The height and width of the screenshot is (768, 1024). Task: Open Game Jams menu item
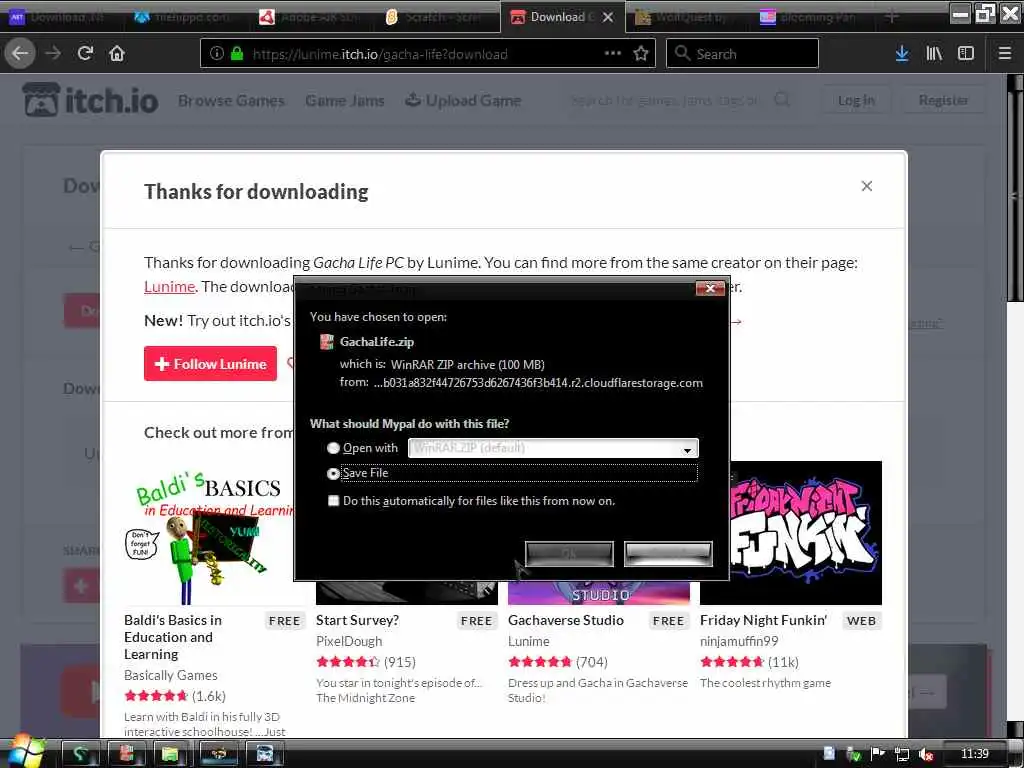(x=345, y=101)
